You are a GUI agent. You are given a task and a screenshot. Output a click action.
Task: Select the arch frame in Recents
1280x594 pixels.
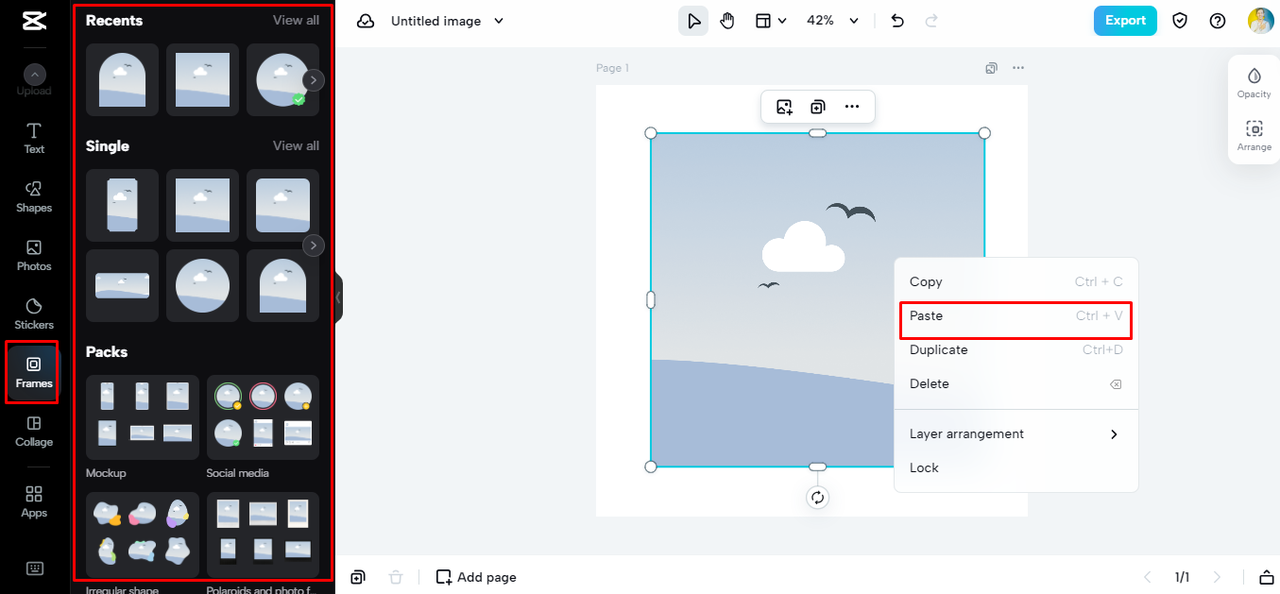tap(122, 80)
